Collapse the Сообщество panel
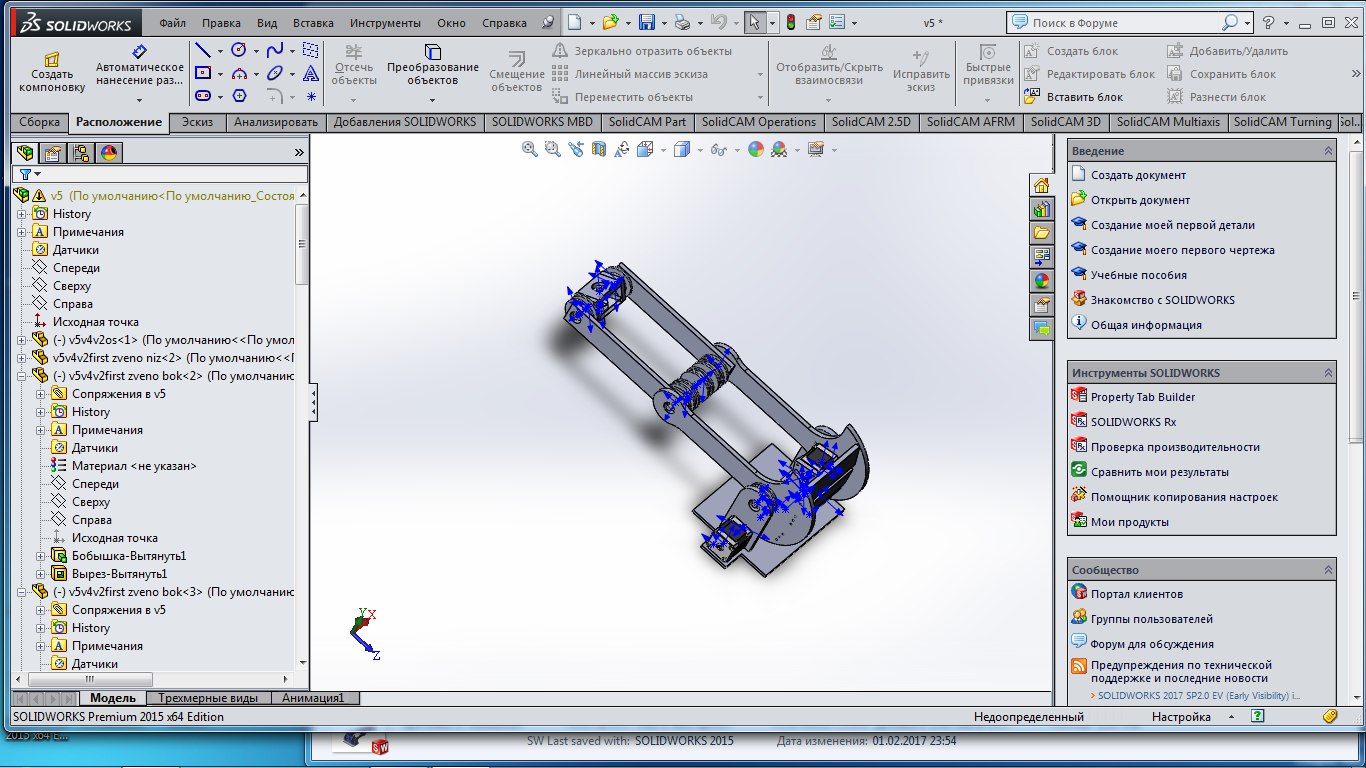1366x768 pixels. pyautogui.click(x=1328, y=570)
